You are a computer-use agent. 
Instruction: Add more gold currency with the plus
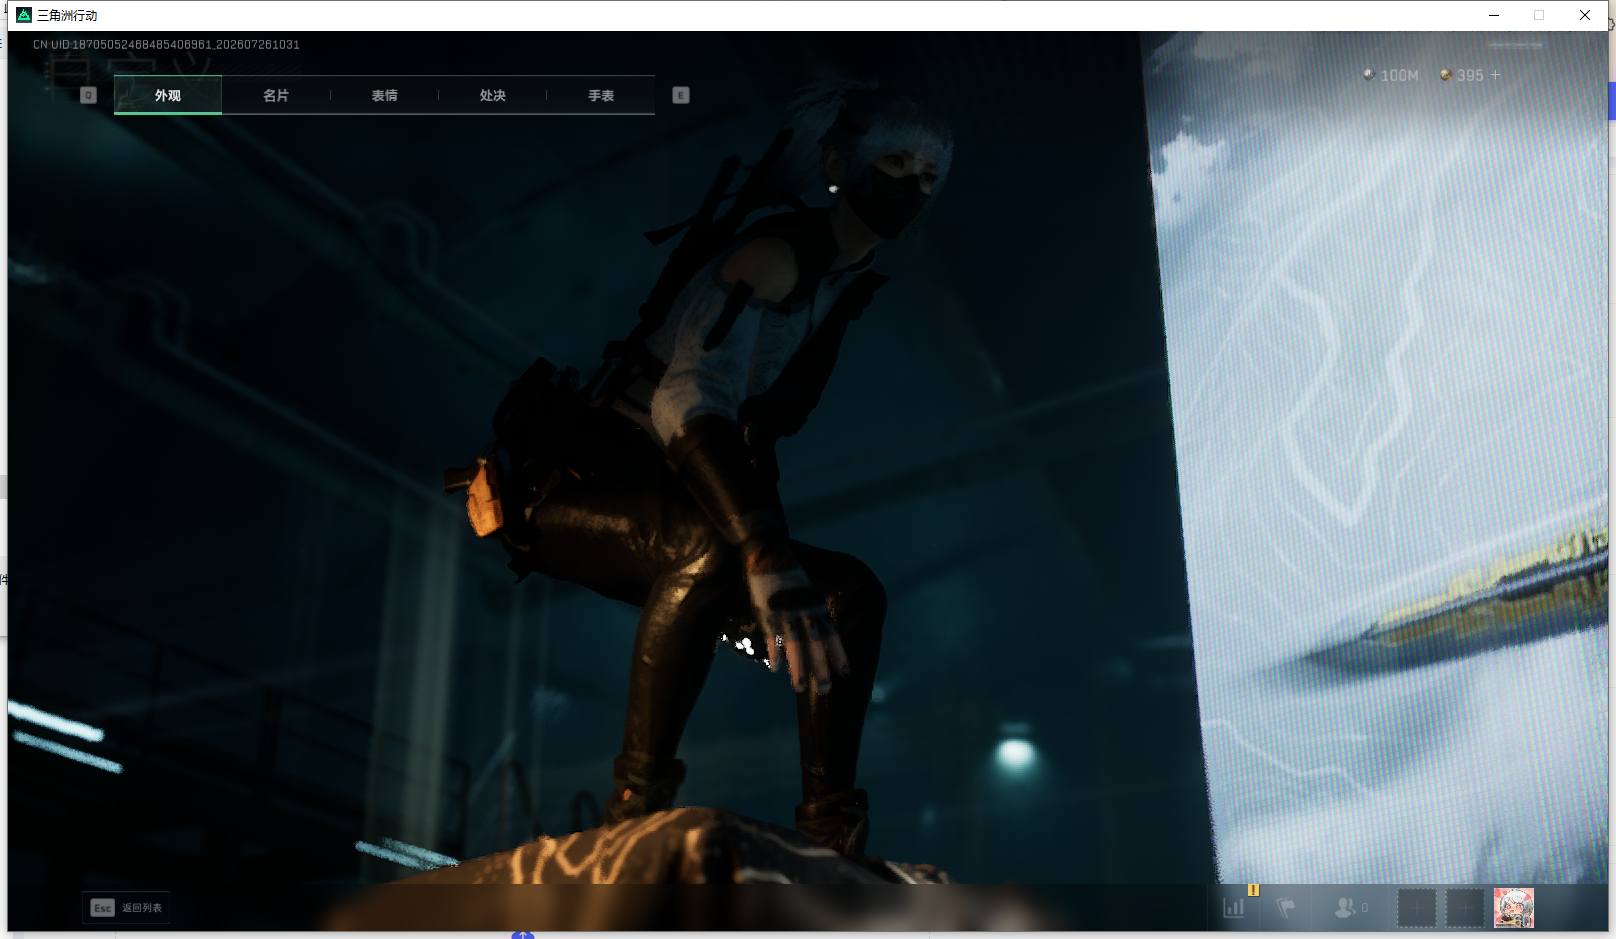point(1495,75)
